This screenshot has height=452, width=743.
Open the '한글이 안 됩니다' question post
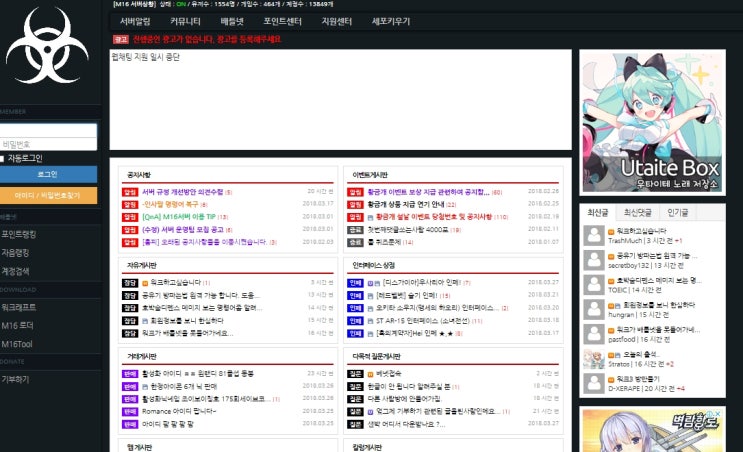pos(408,387)
